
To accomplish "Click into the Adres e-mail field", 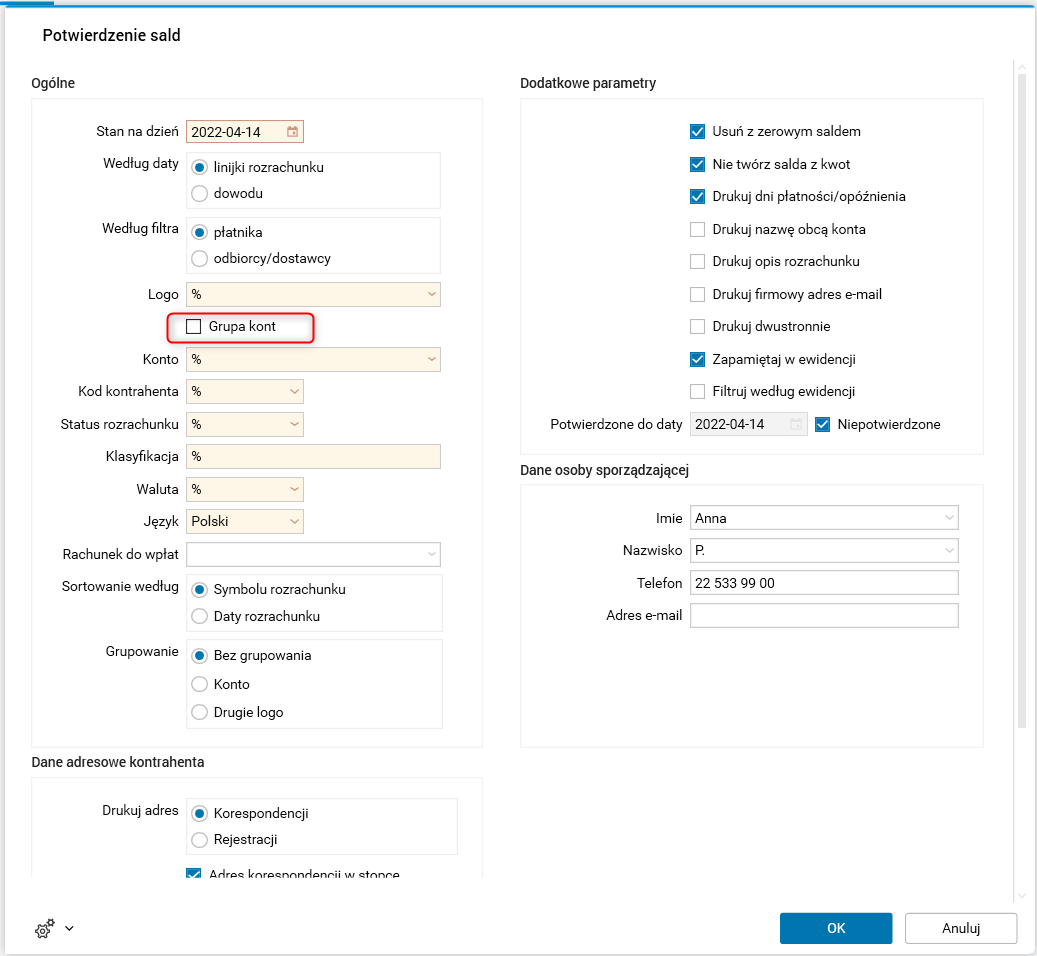I will [824, 615].
